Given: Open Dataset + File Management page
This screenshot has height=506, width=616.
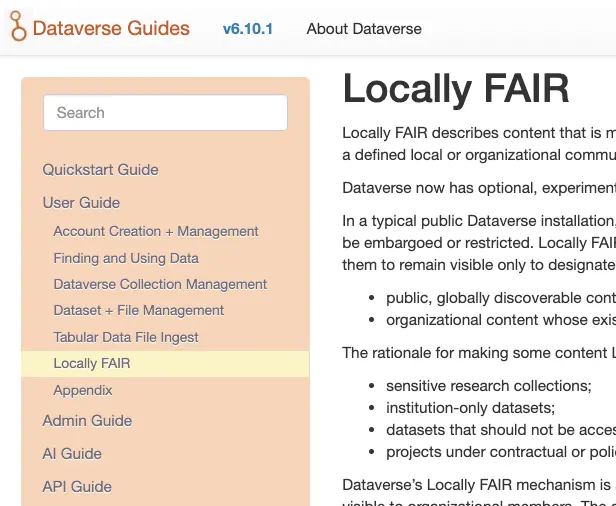Looking at the screenshot, I should (x=139, y=310).
